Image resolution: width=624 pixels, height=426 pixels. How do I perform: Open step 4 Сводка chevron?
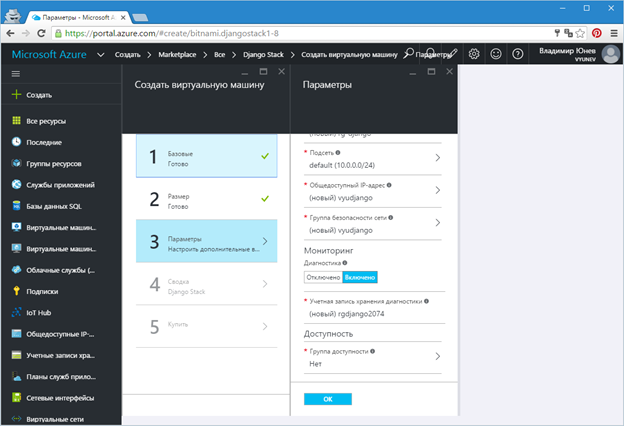point(265,284)
